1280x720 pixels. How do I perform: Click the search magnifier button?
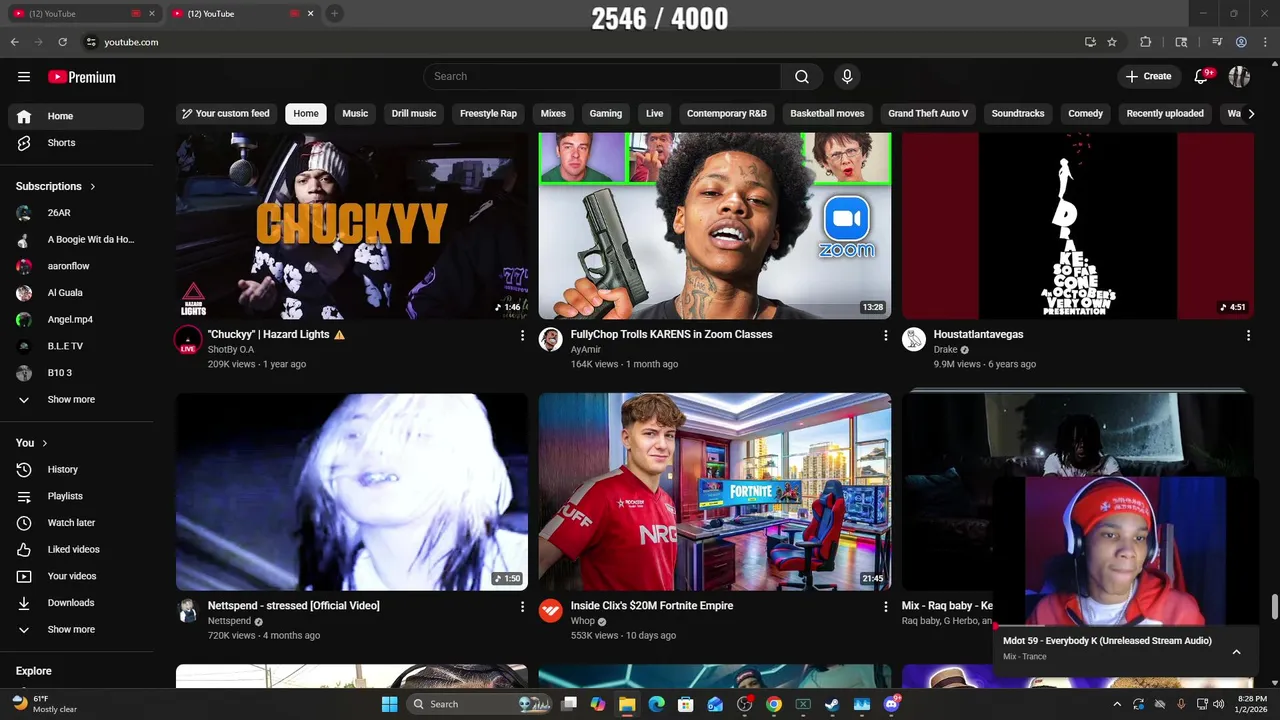[802, 77]
